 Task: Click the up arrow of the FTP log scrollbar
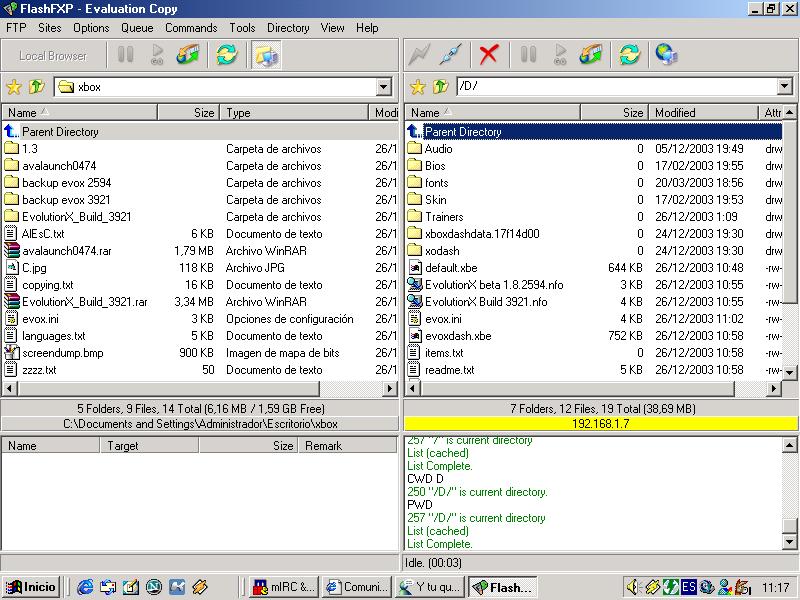789,445
